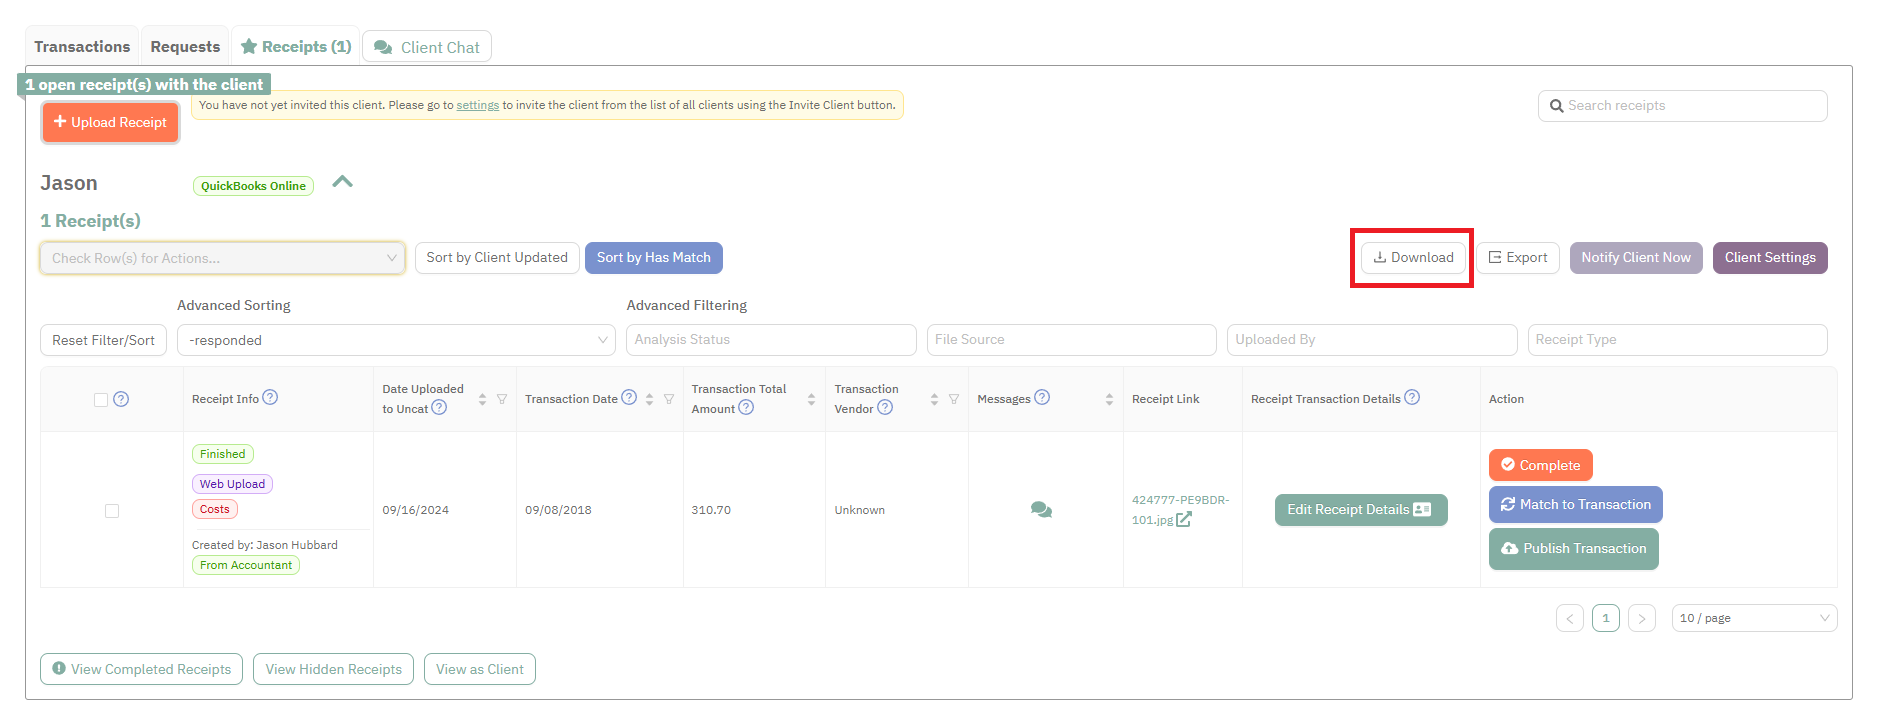The height and width of the screenshot is (712, 1877).
Task: Sort by Transaction Date column arrows
Action: coord(649,399)
